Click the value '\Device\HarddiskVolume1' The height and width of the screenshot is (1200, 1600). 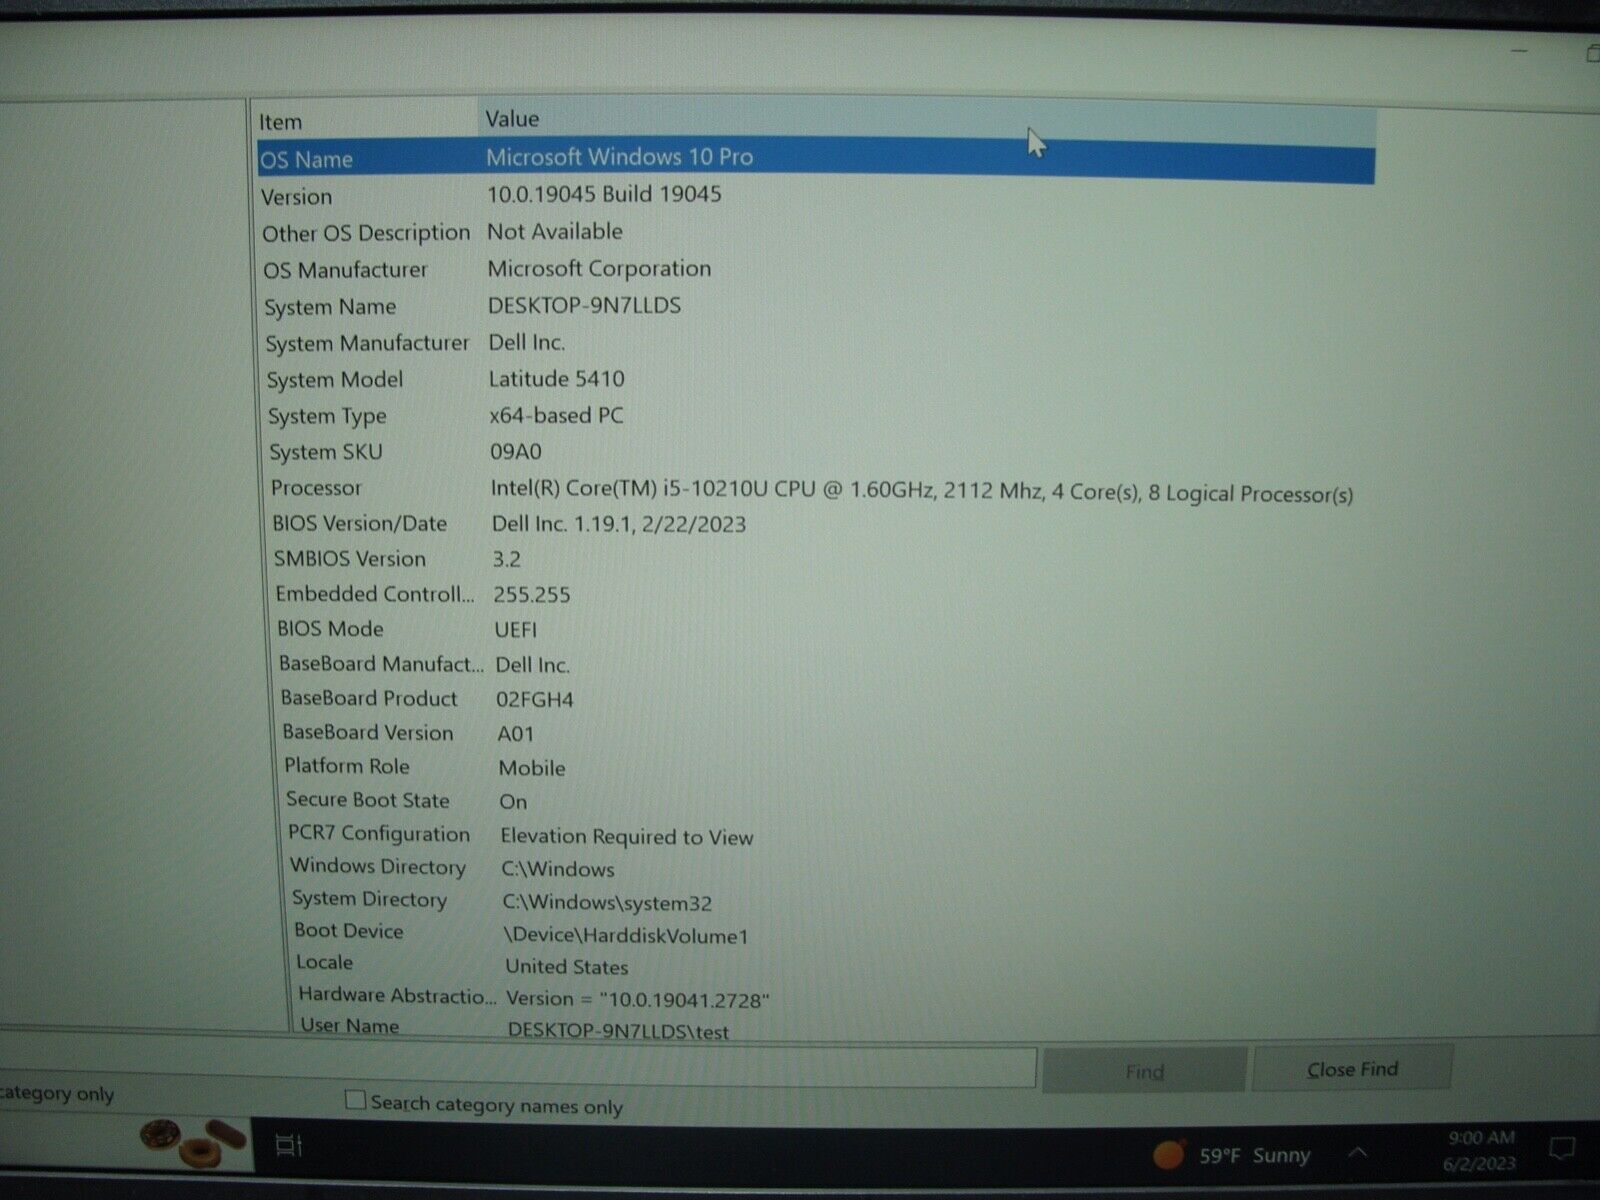pos(626,936)
